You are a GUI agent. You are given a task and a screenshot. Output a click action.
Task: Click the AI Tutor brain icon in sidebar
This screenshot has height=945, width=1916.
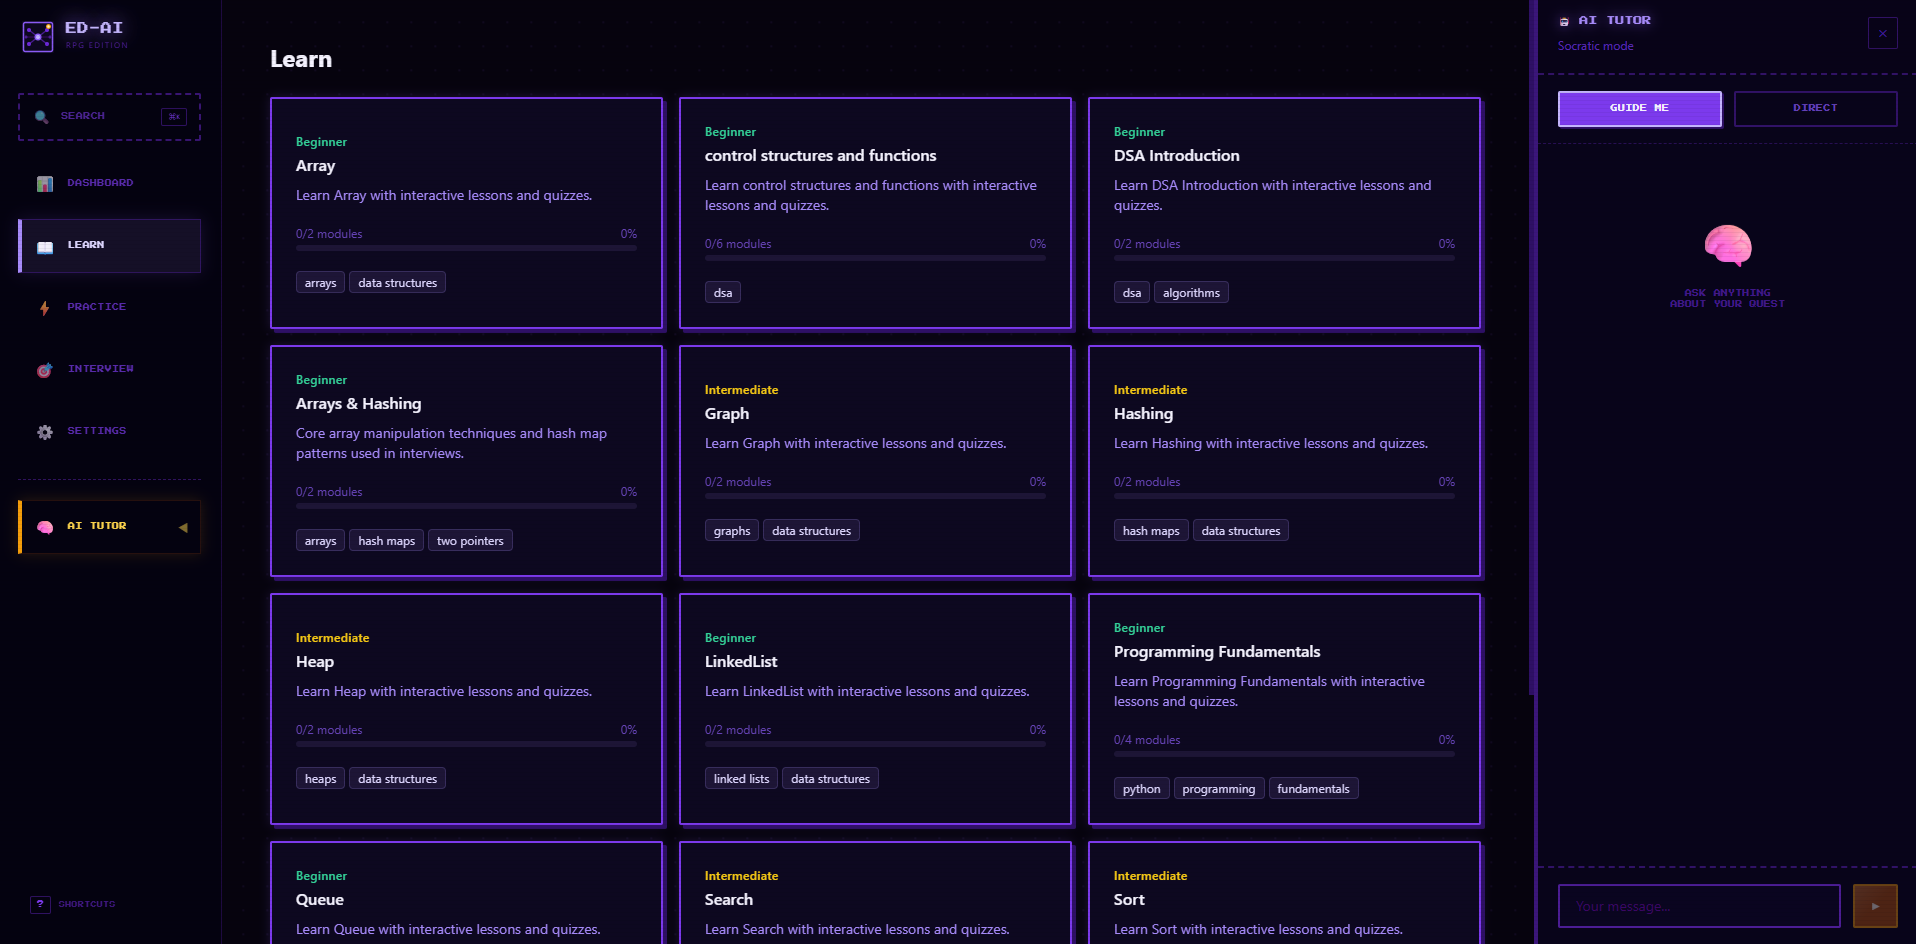(x=45, y=527)
